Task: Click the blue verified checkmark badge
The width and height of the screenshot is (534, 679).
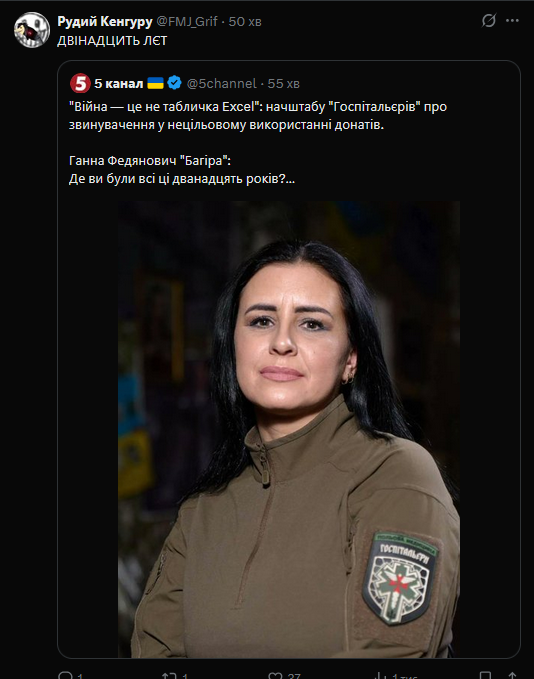Action: coord(174,82)
